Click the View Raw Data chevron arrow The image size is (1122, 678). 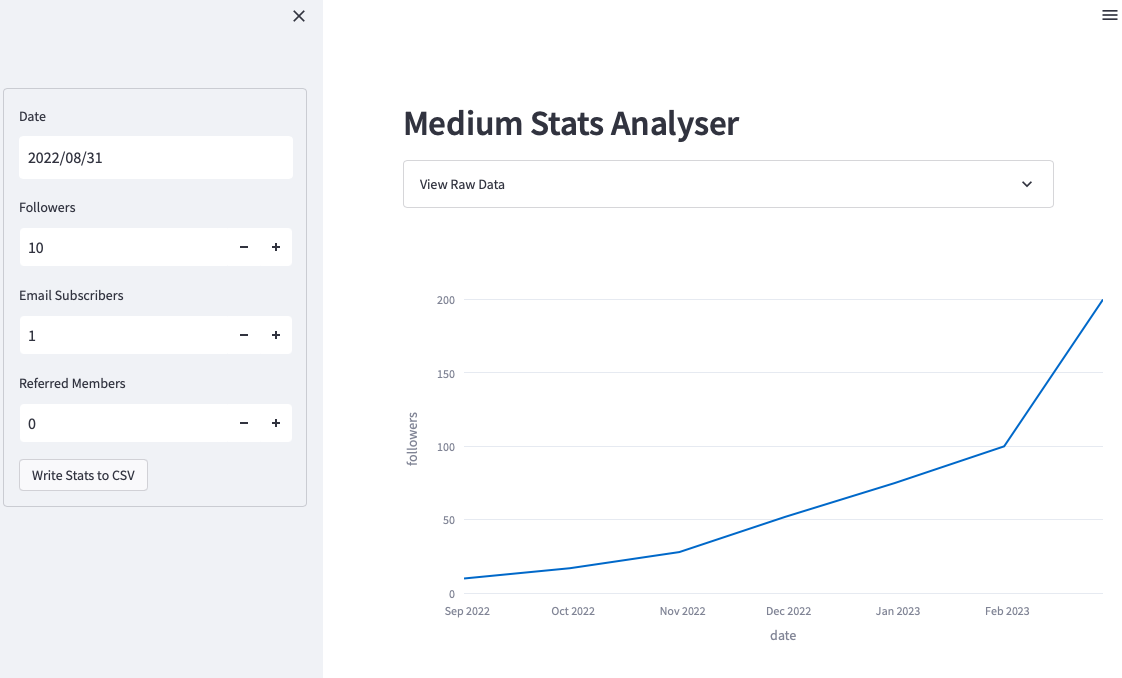tap(1026, 184)
